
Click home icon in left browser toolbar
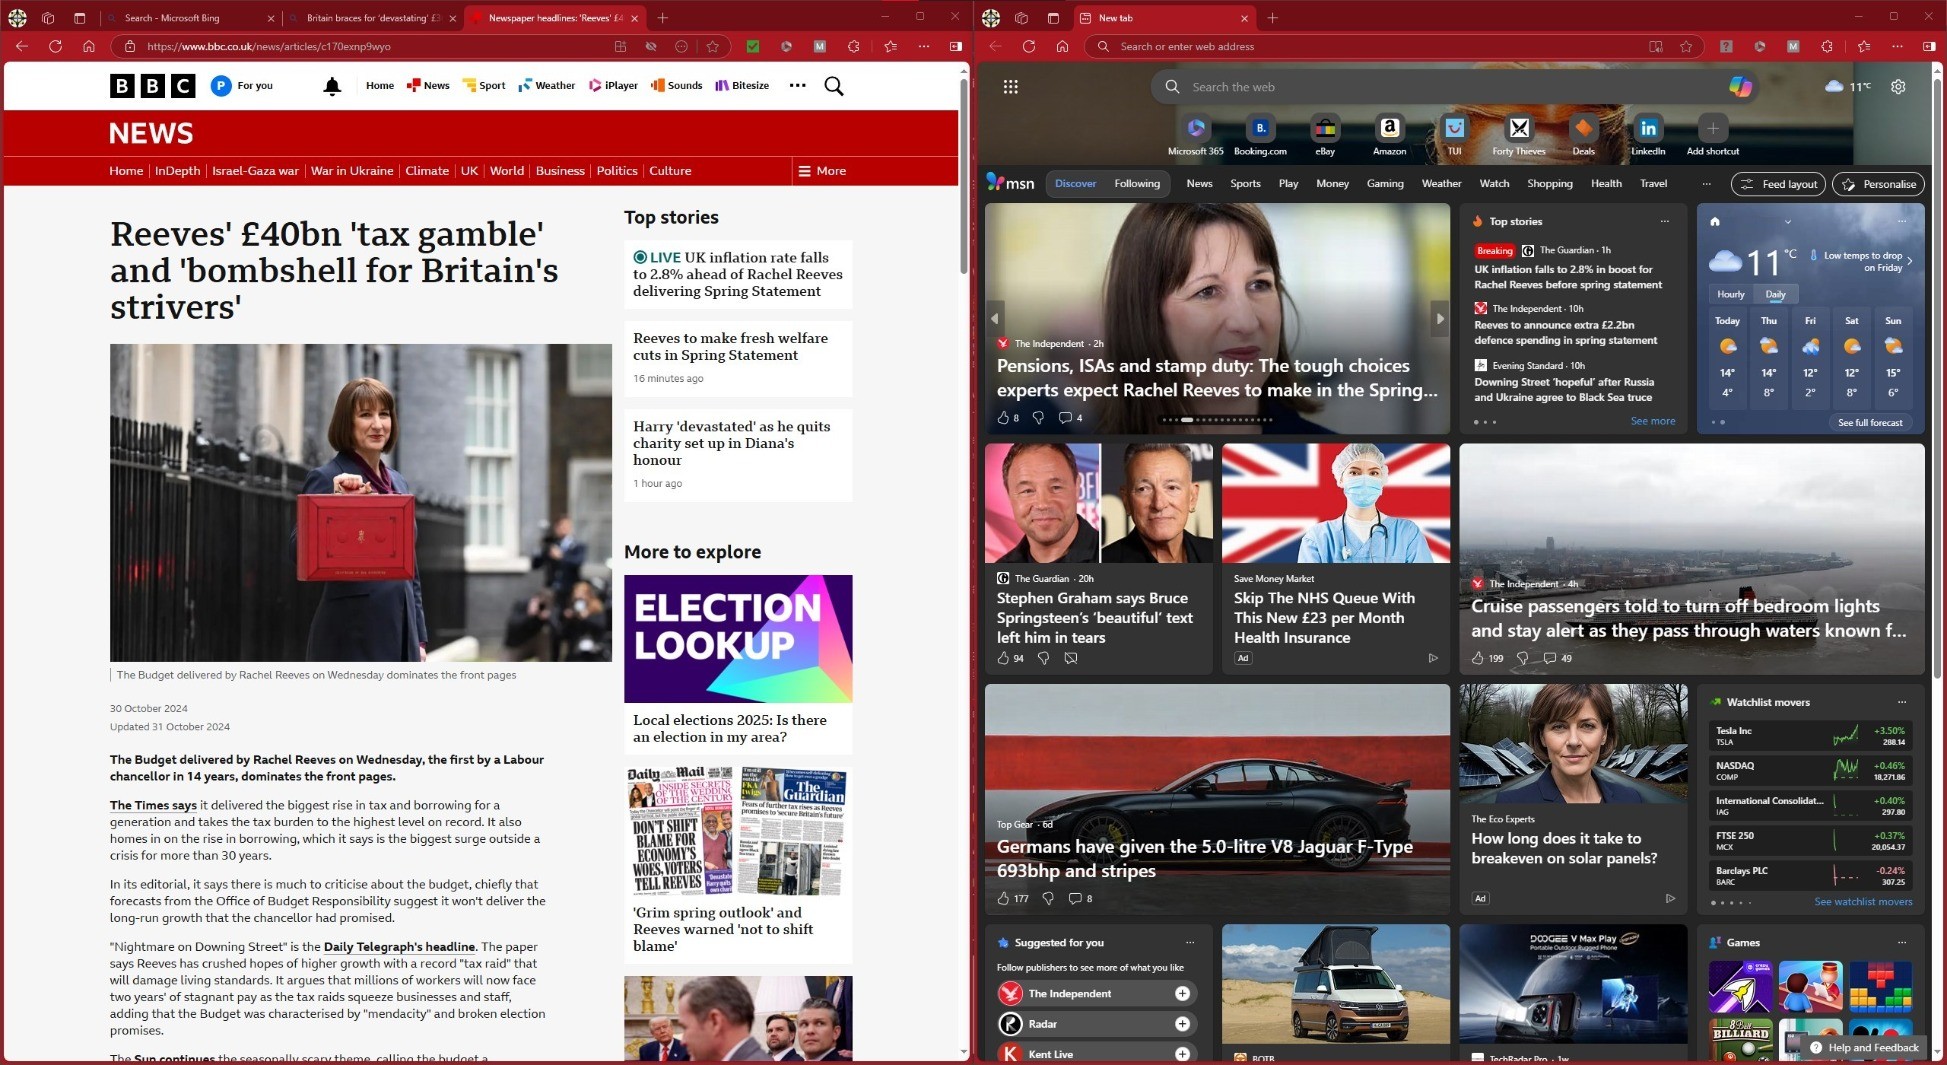(89, 46)
